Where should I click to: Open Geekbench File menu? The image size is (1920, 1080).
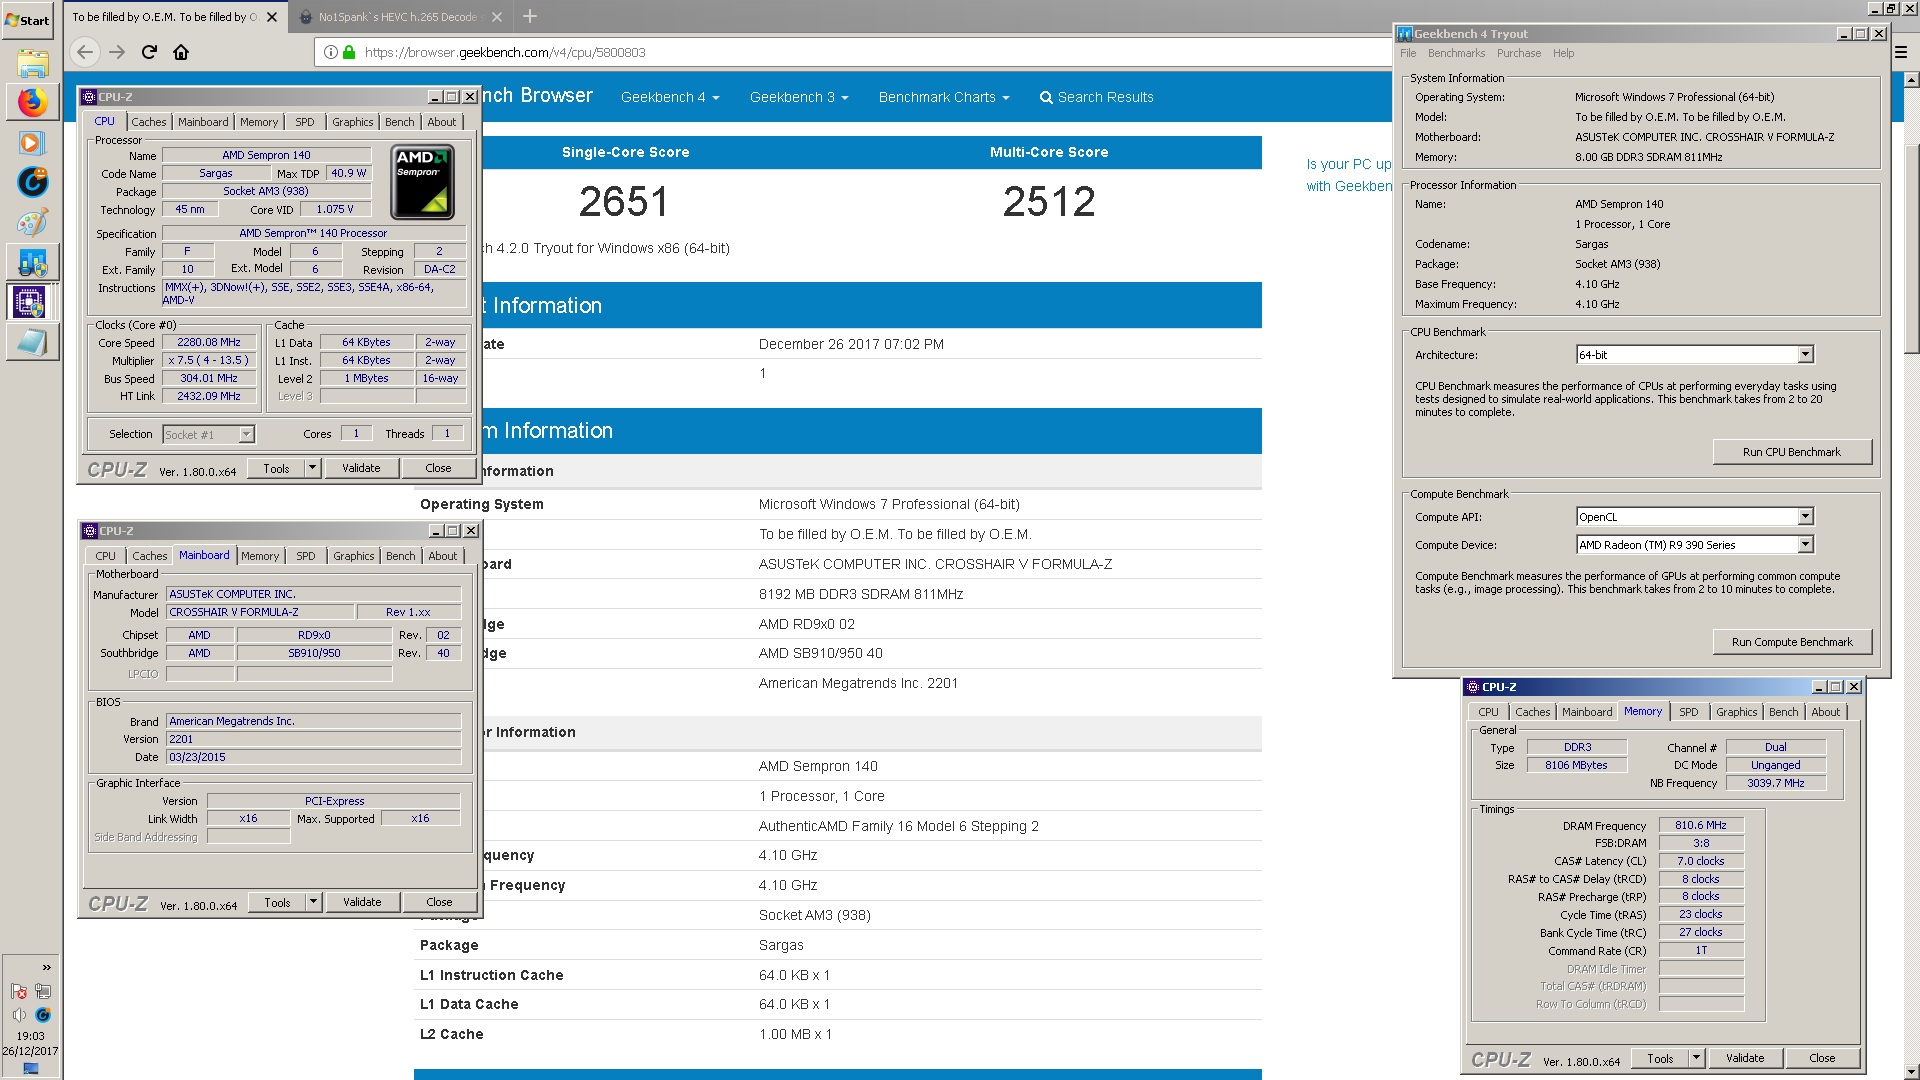1408,53
